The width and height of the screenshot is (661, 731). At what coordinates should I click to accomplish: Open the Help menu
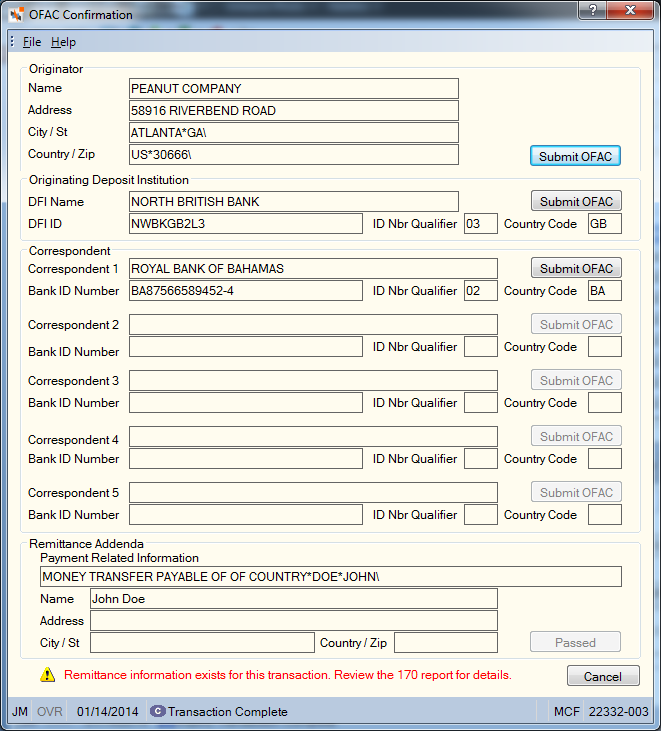pyautogui.click(x=63, y=42)
